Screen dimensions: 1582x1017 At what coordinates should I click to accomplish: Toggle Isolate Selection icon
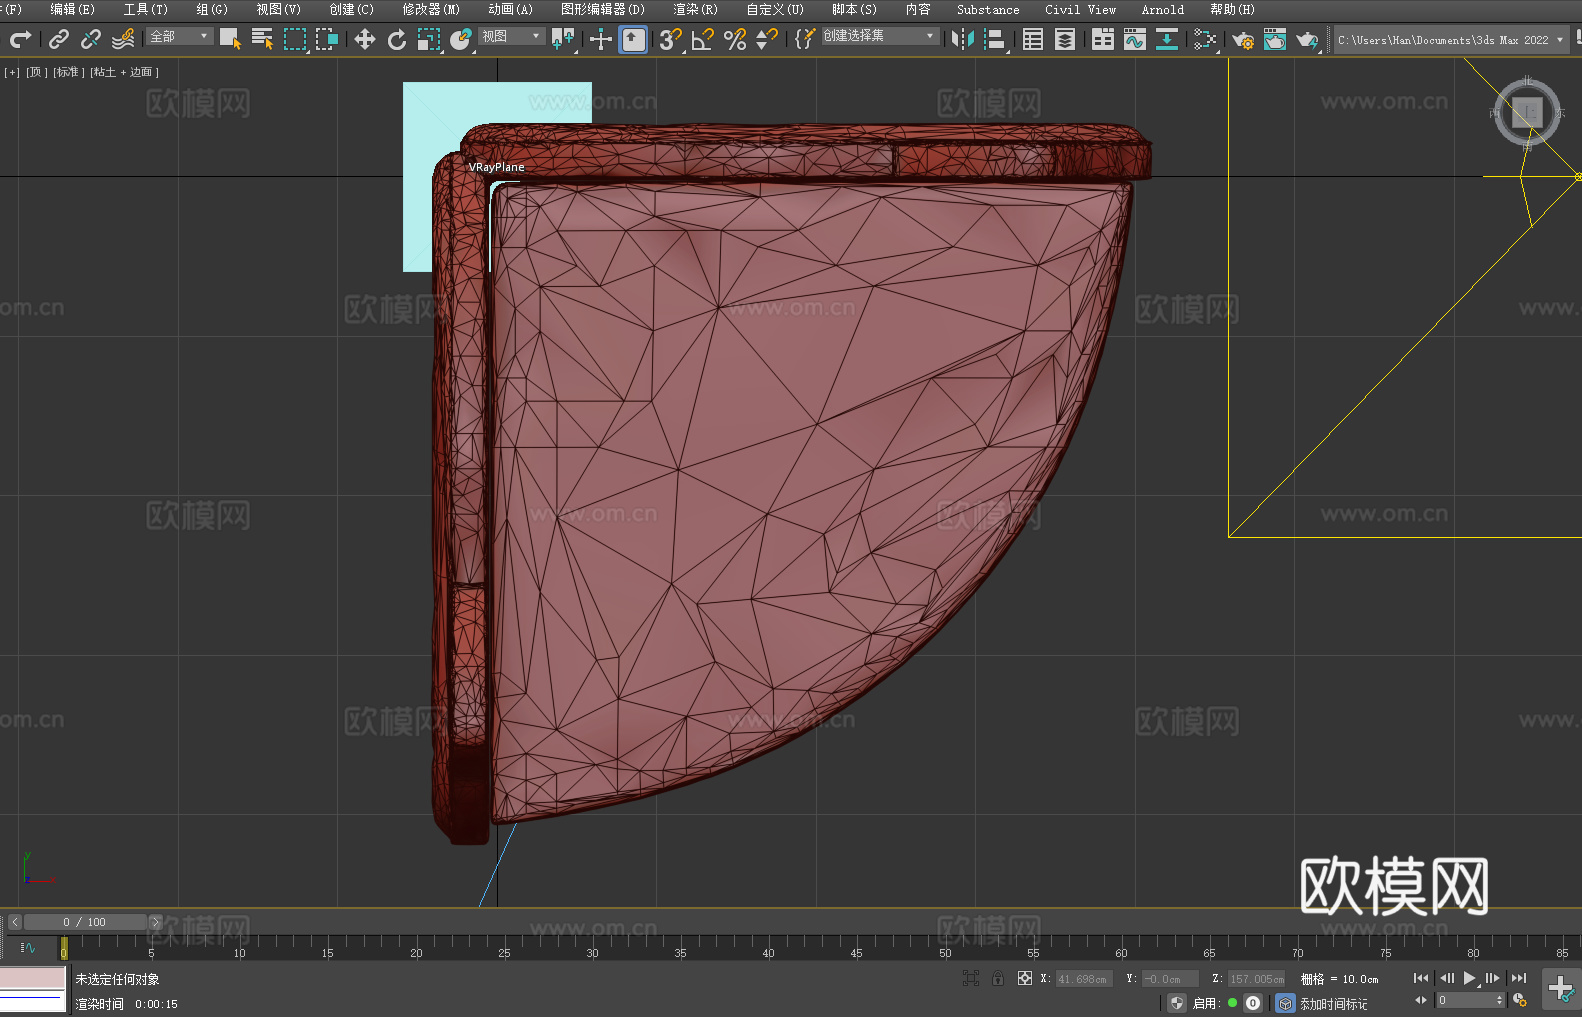970,978
